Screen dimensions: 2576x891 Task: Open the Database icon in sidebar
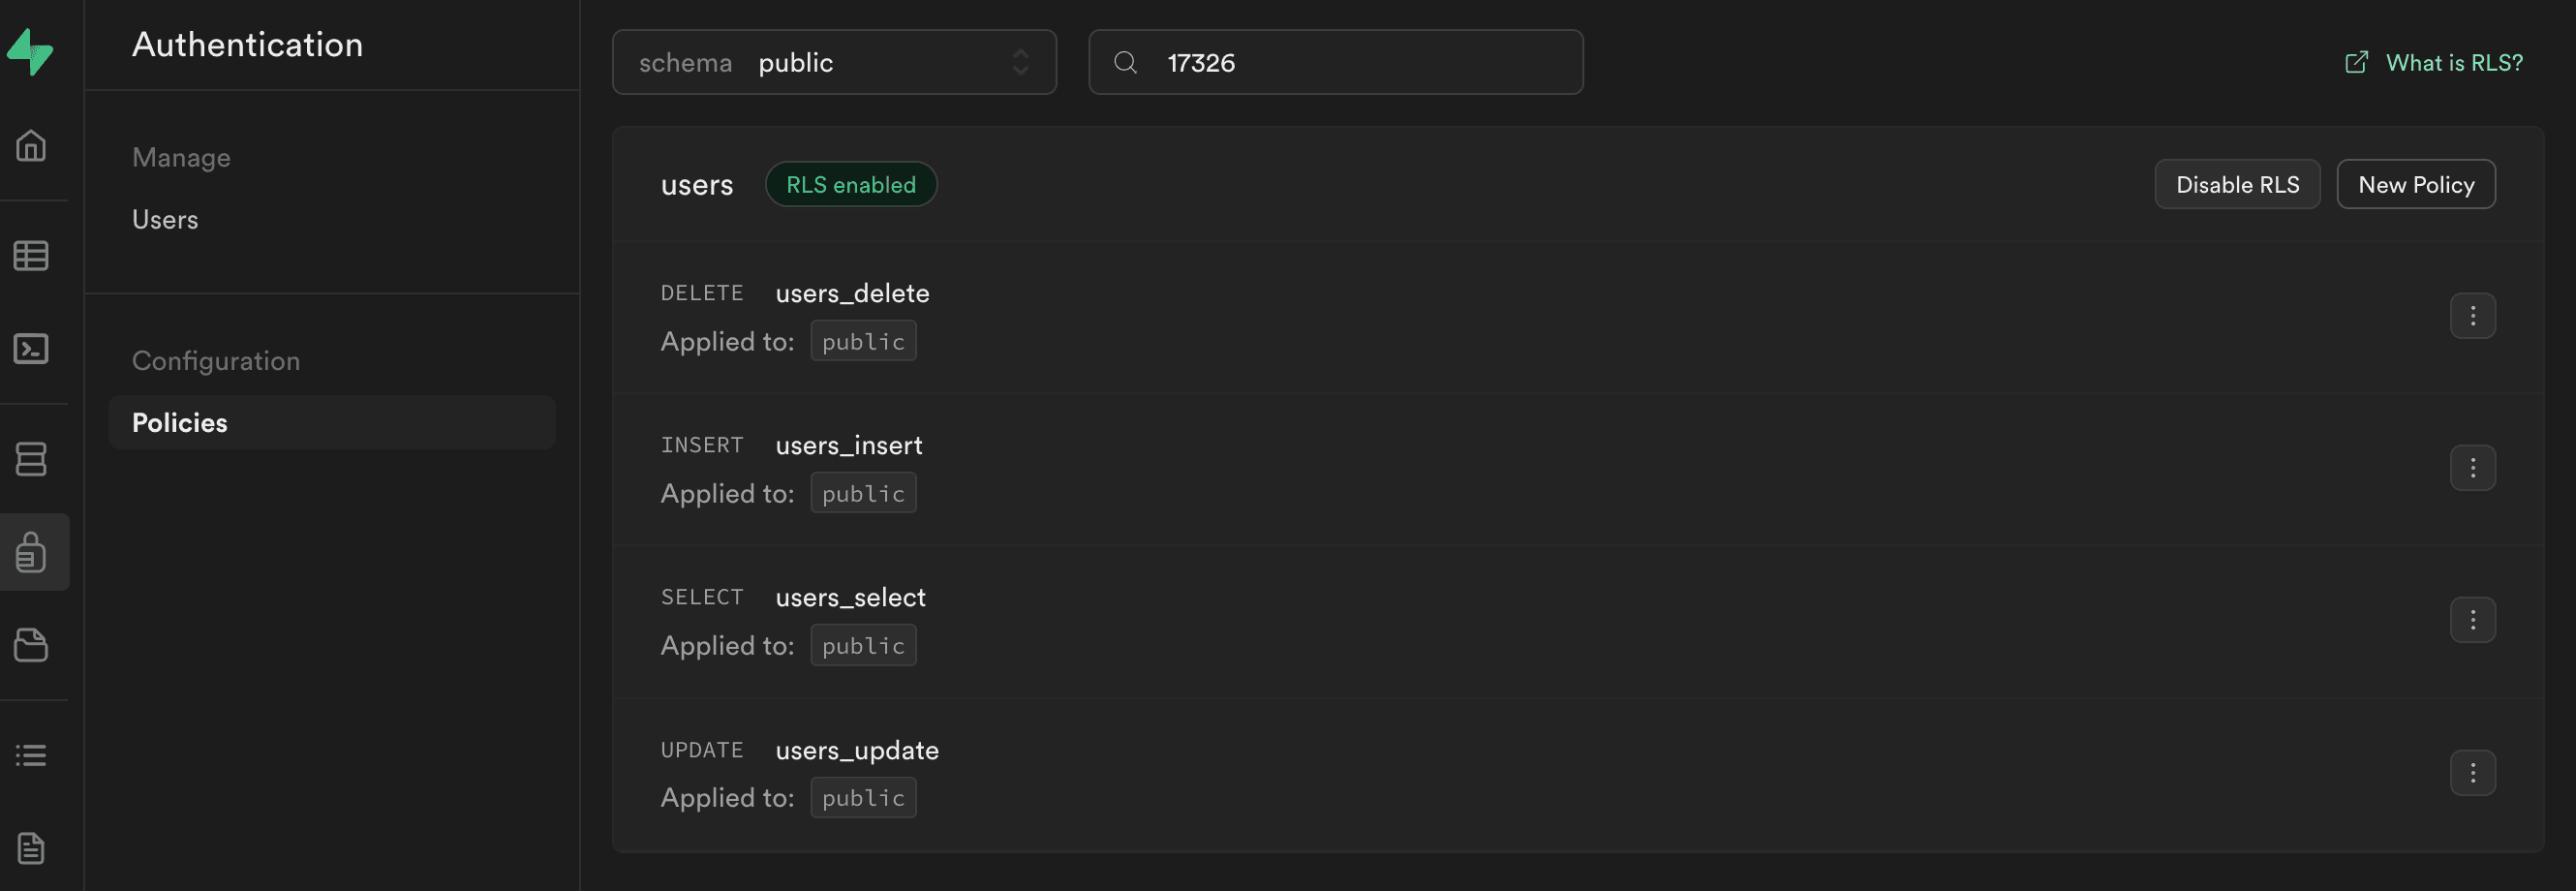click(x=31, y=459)
